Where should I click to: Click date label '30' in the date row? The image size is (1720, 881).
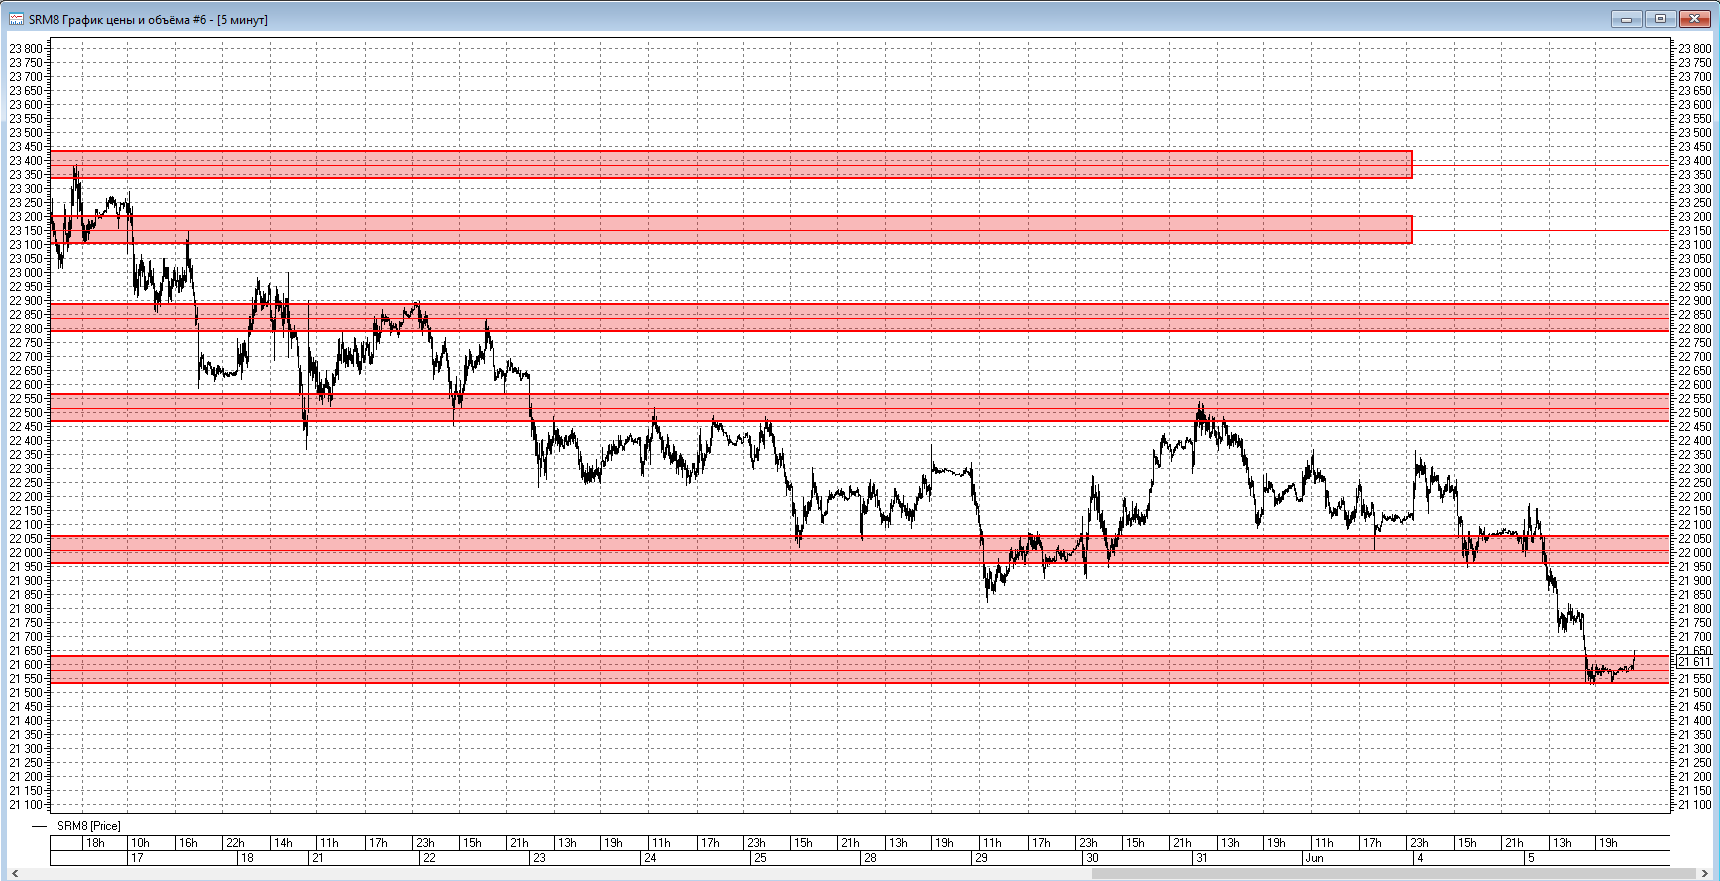point(1092,858)
